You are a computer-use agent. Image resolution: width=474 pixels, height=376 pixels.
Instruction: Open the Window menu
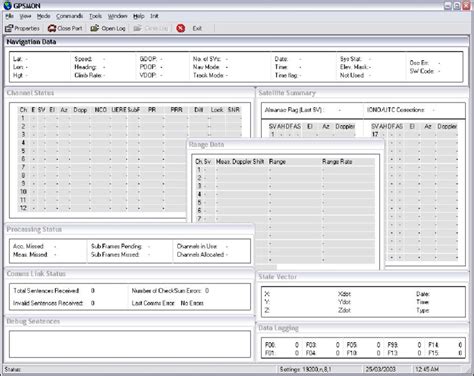click(117, 16)
